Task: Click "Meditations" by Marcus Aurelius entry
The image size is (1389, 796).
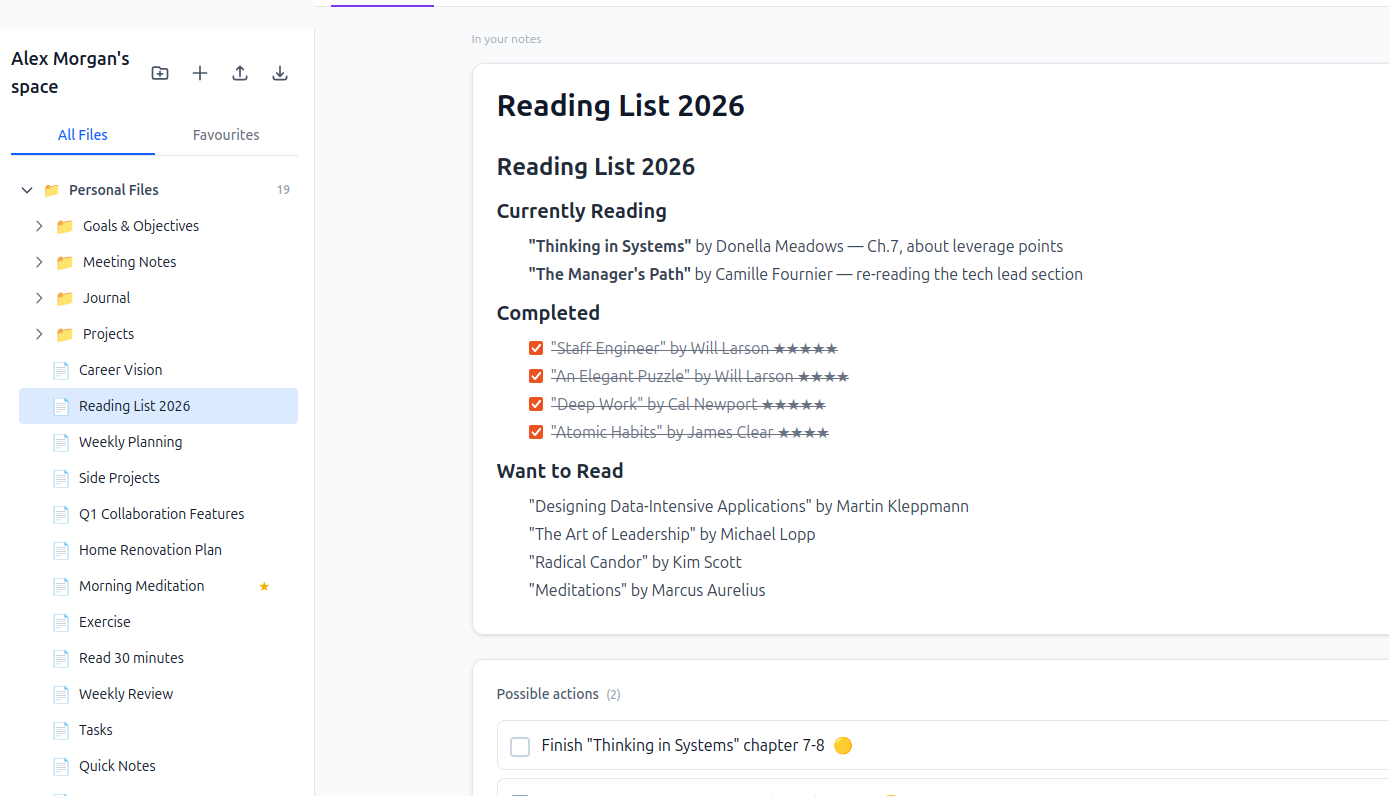Action: [647, 590]
